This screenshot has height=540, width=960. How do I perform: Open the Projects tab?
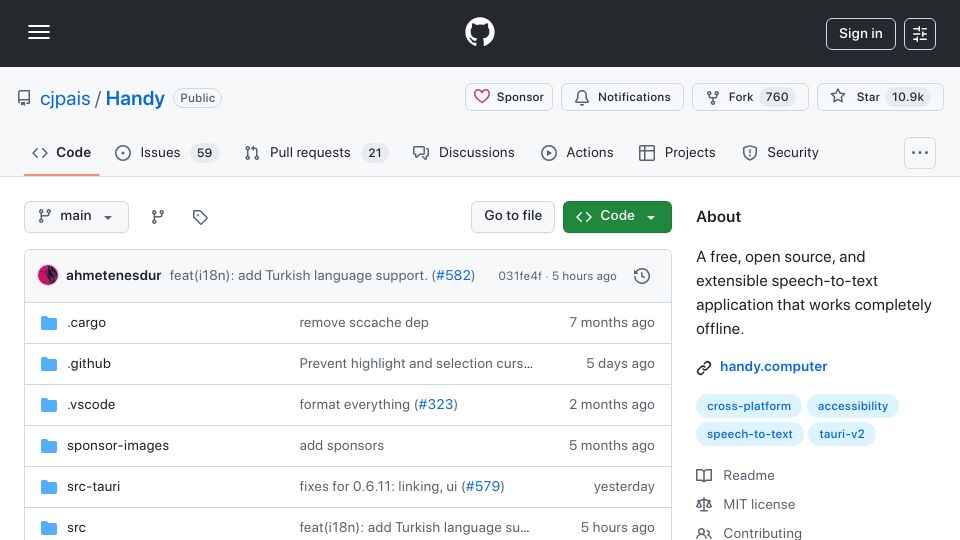coord(677,152)
